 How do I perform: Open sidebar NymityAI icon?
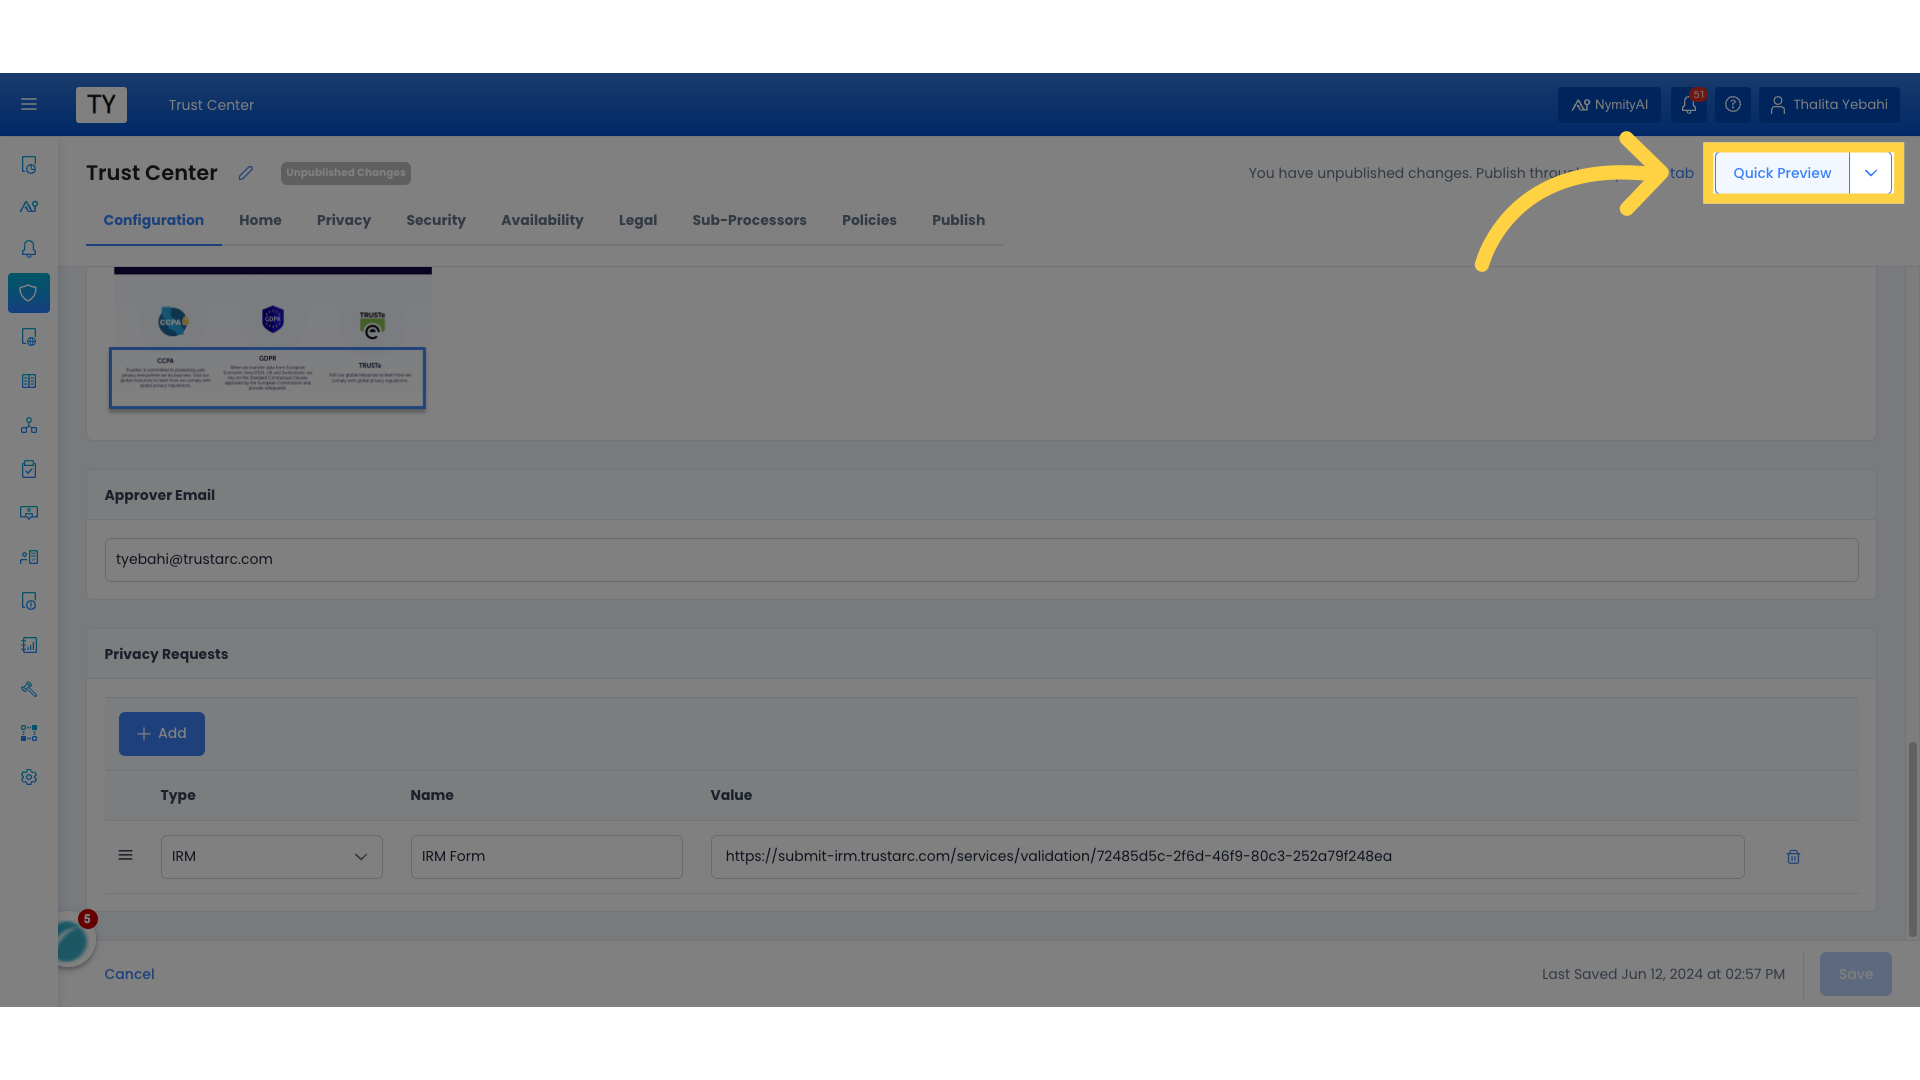29,207
